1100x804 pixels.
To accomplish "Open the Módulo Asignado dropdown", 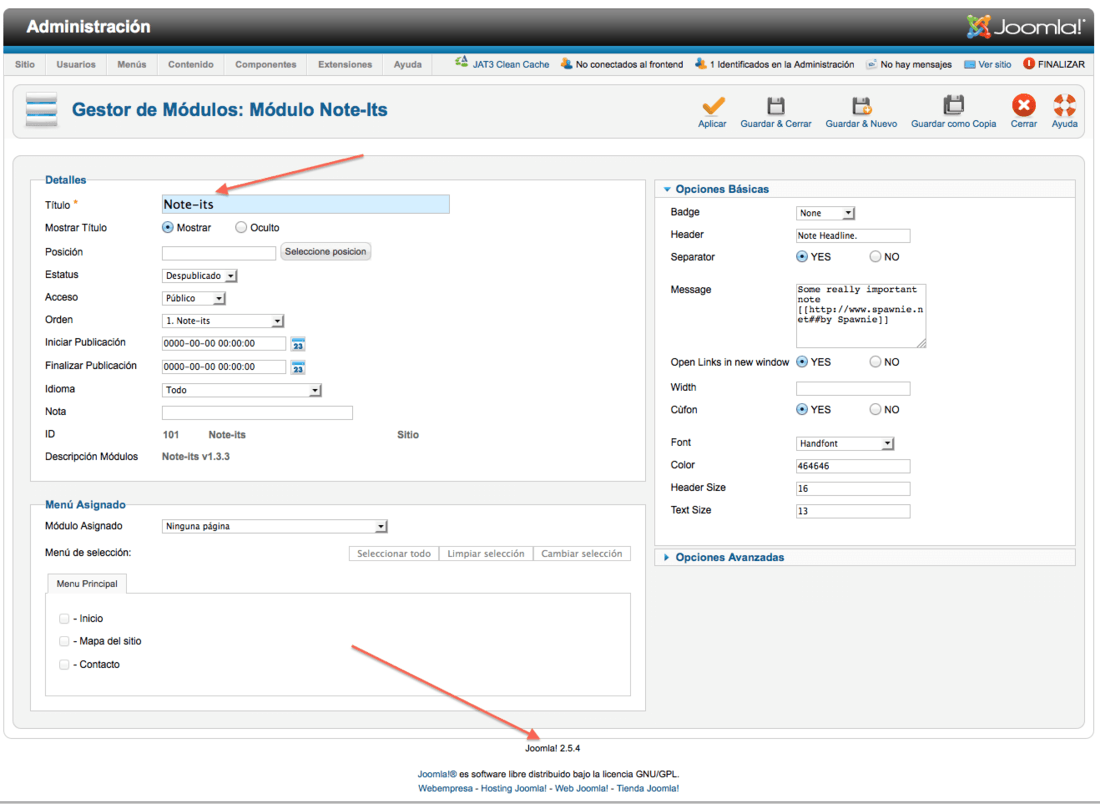I will point(275,526).
